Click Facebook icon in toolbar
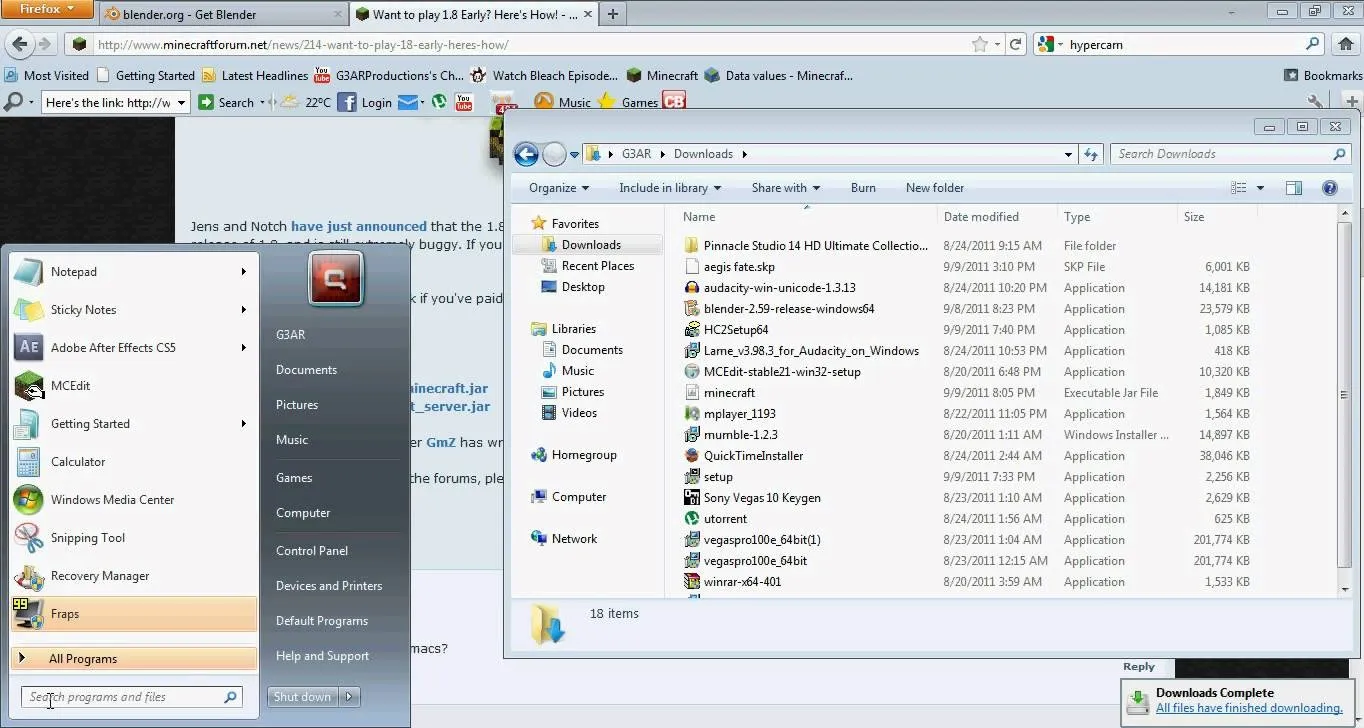The height and width of the screenshot is (728, 1364). [x=347, y=102]
